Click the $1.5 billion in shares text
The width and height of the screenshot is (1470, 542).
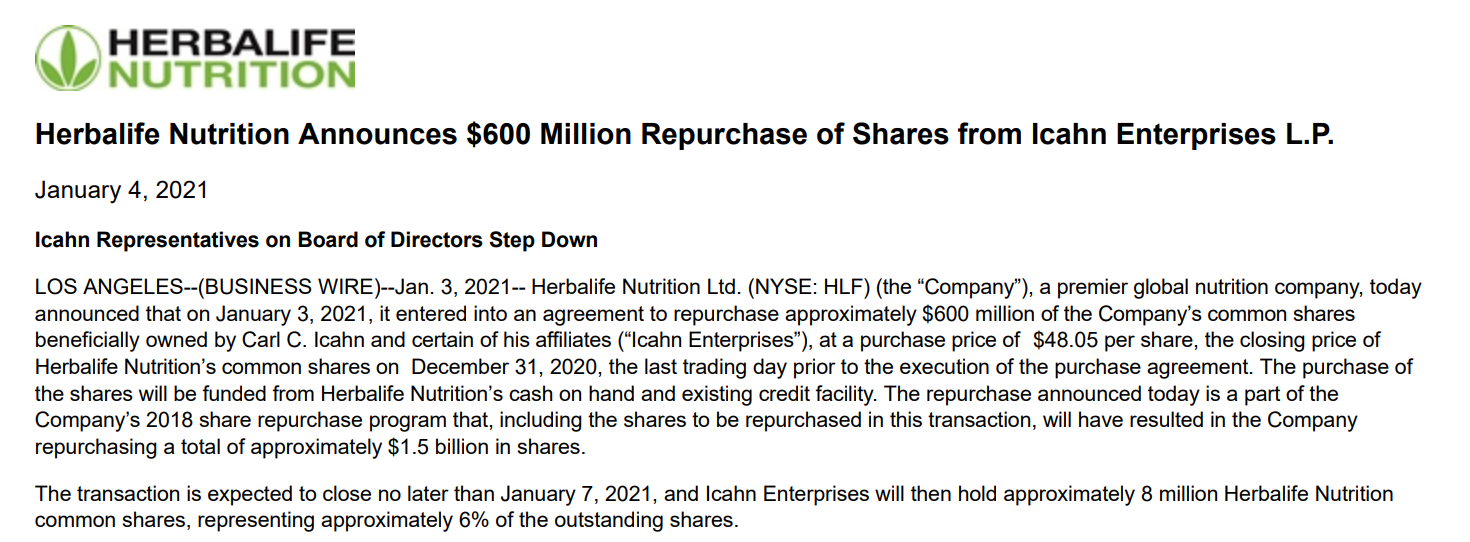pos(483,447)
